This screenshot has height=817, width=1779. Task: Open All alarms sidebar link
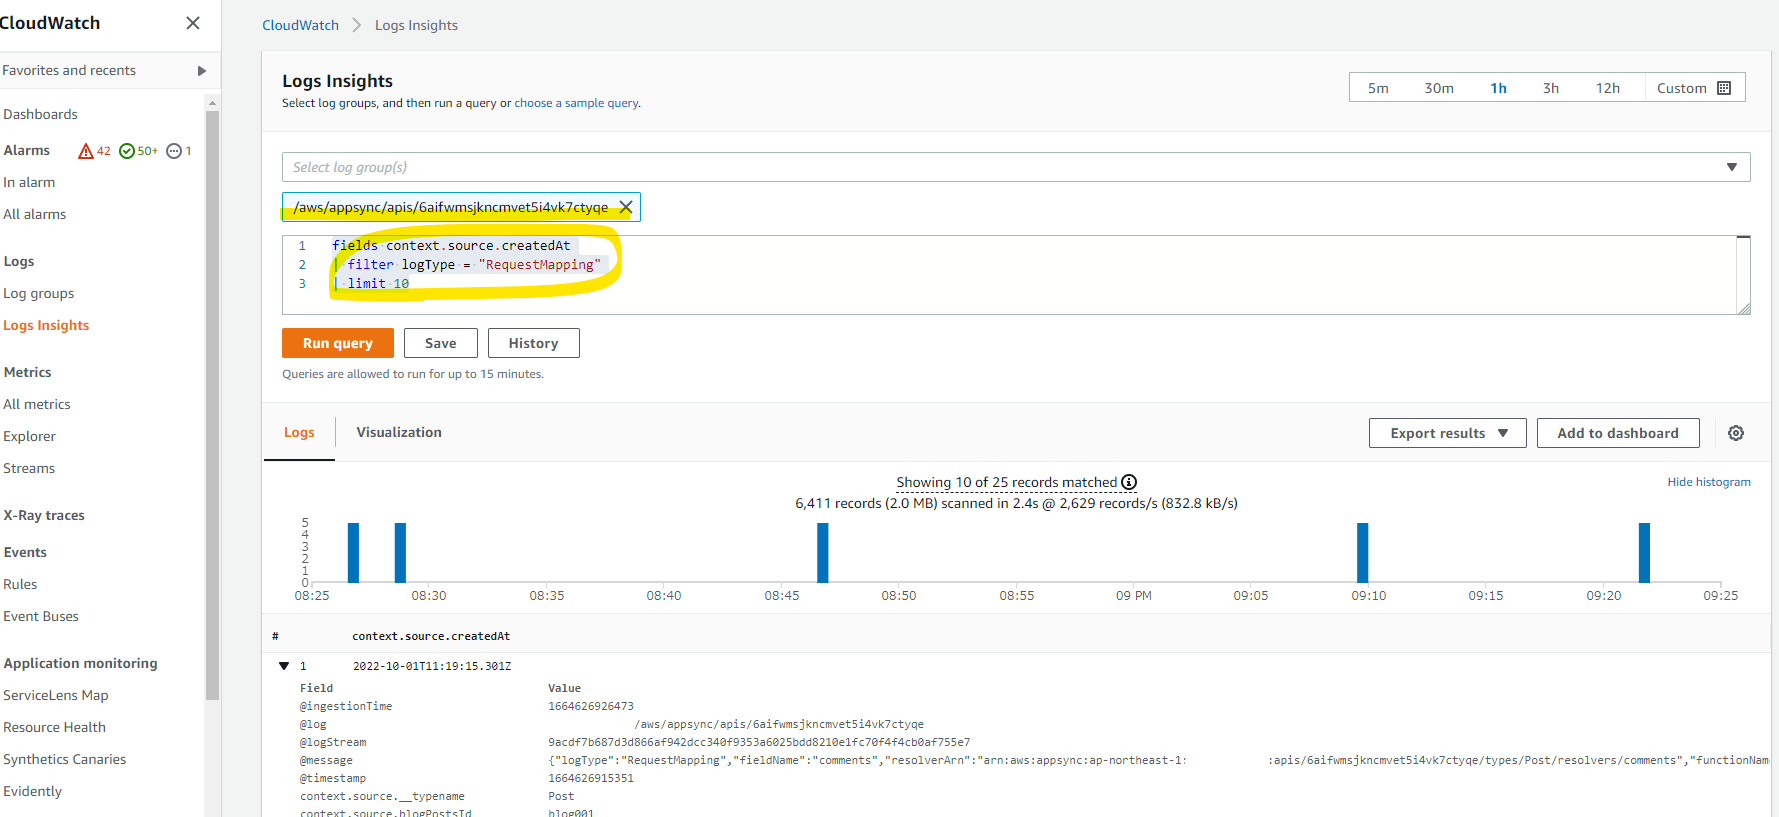coord(35,214)
